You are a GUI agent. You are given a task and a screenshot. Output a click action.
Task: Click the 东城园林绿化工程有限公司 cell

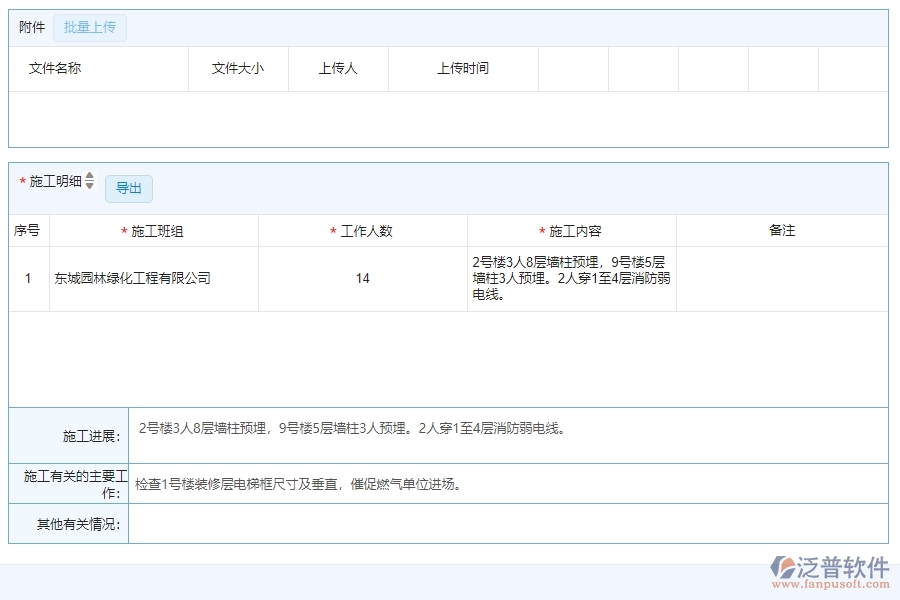(133, 279)
